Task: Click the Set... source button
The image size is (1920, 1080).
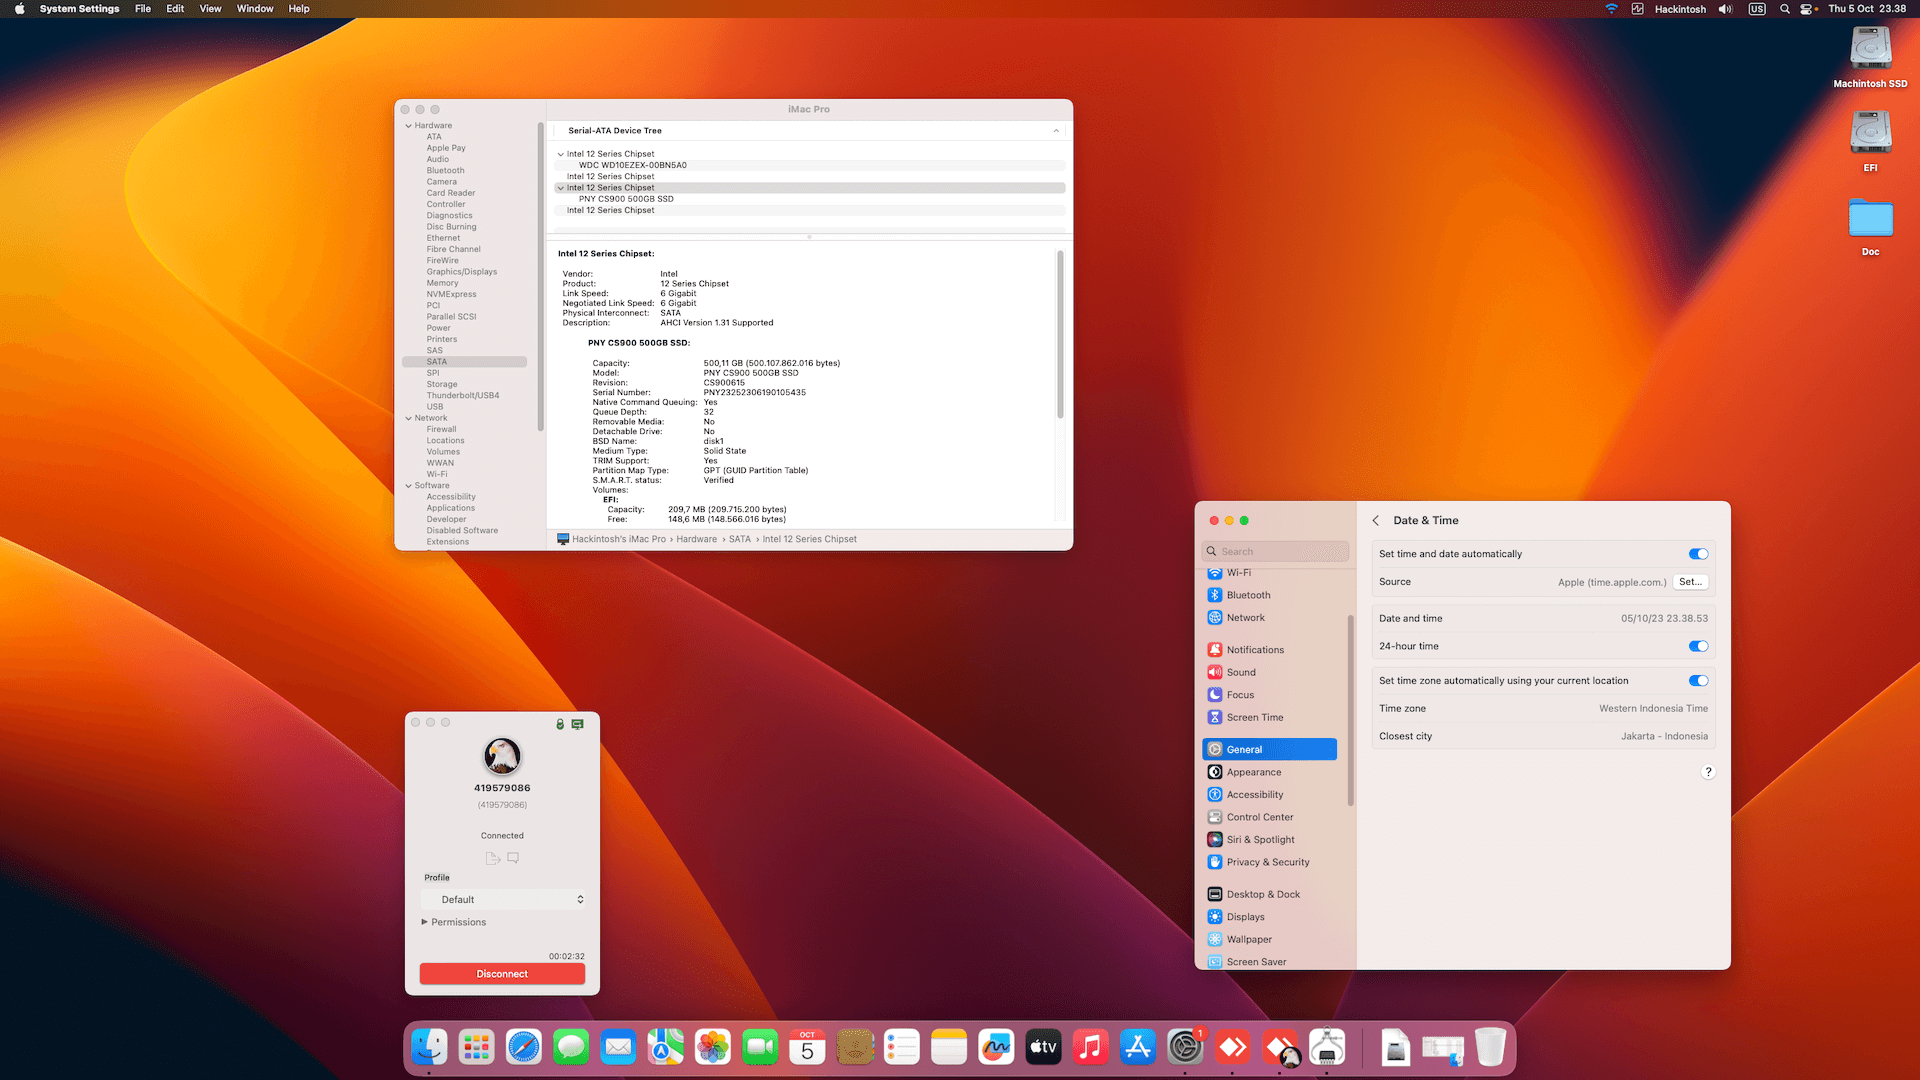Action: 1690,582
